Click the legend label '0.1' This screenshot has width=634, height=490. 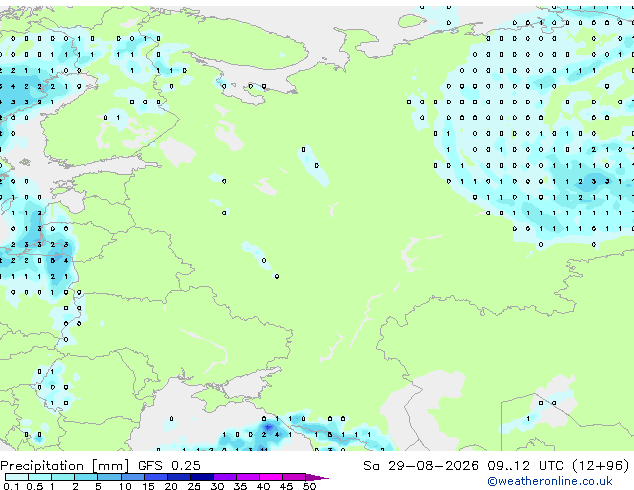11,486
